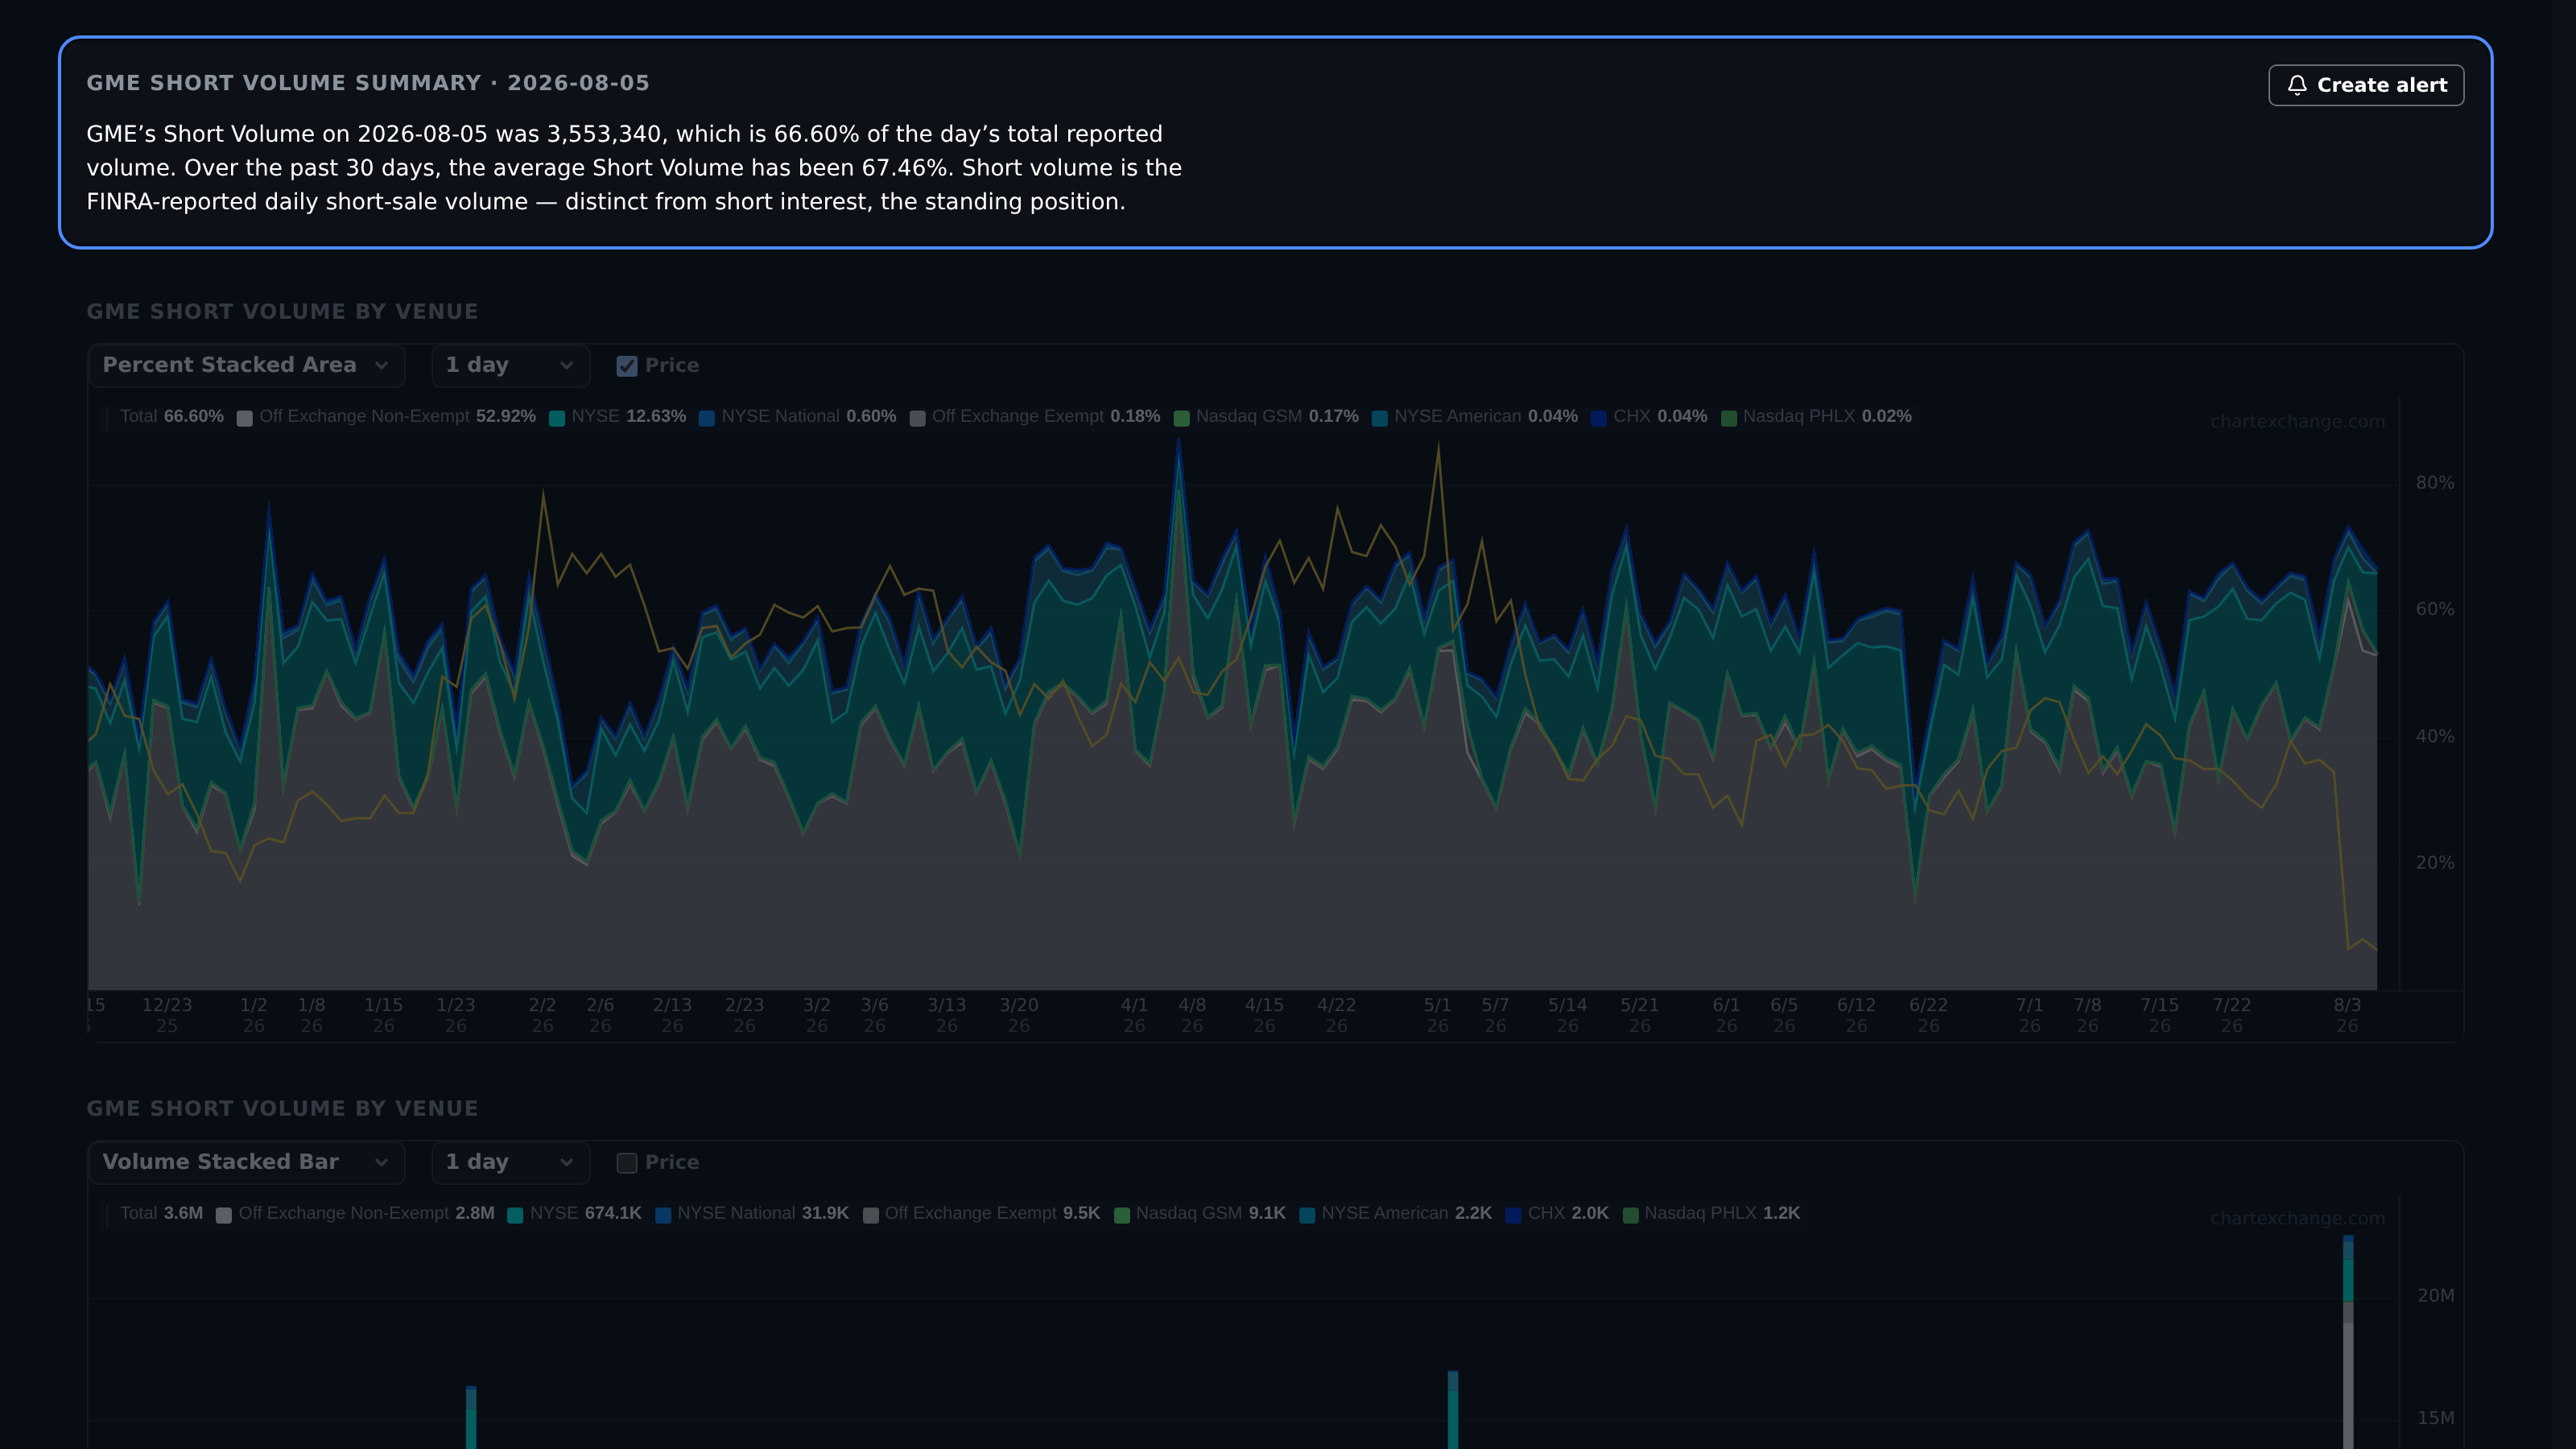Image resolution: width=2576 pixels, height=1449 pixels.
Task: Uncheck the Price checkbox on percent chart
Action: click(x=627, y=366)
